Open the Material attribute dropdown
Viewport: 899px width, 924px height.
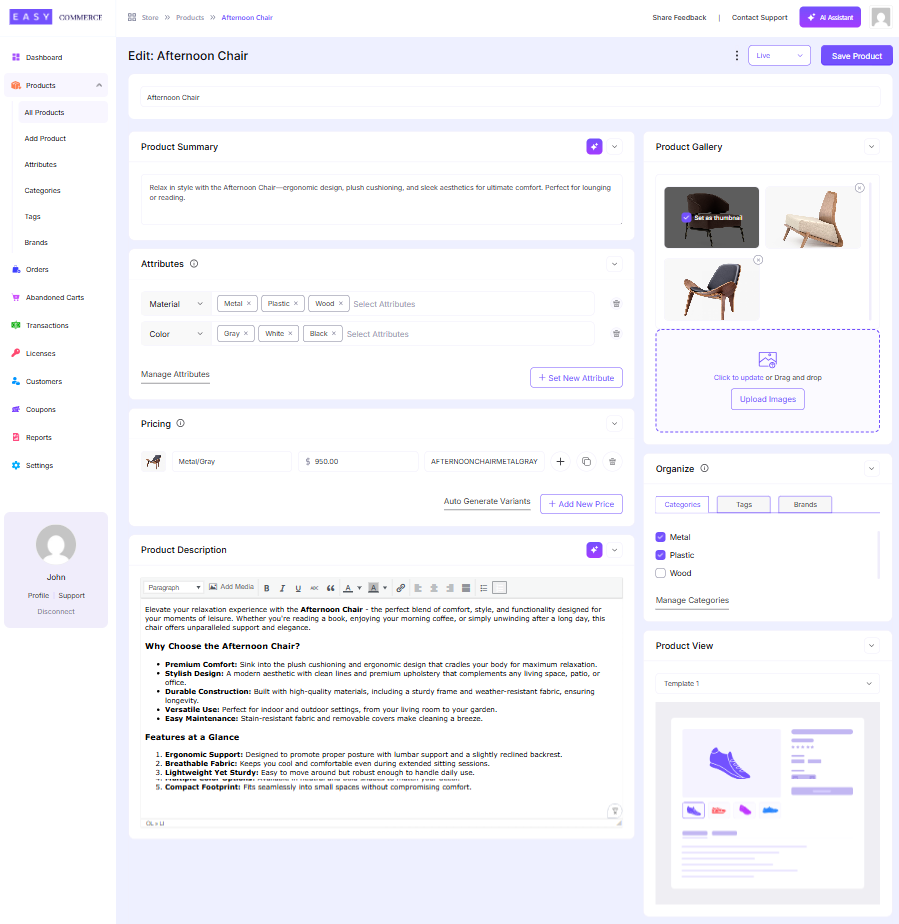(176, 304)
